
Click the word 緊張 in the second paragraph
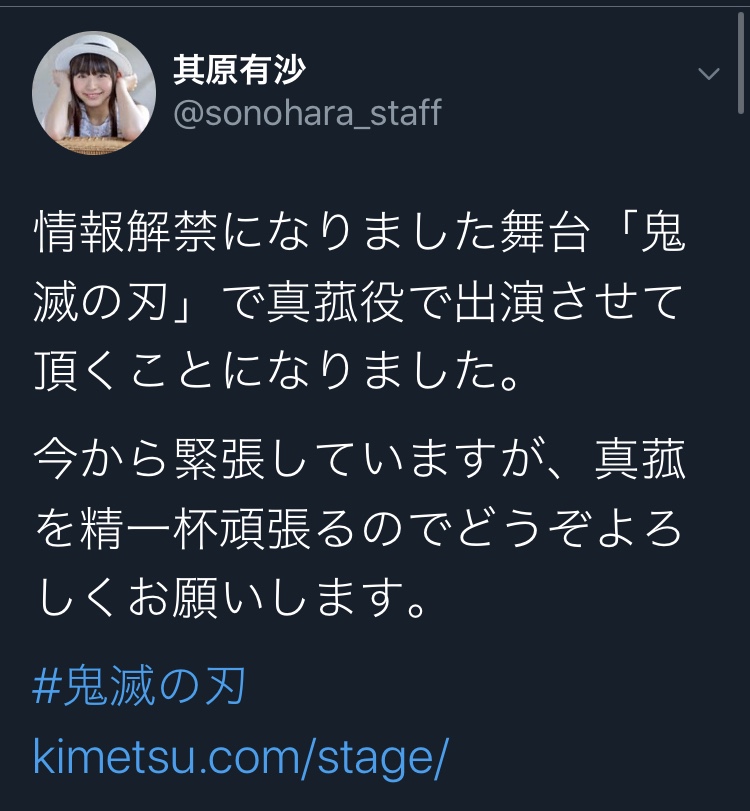tap(220, 459)
